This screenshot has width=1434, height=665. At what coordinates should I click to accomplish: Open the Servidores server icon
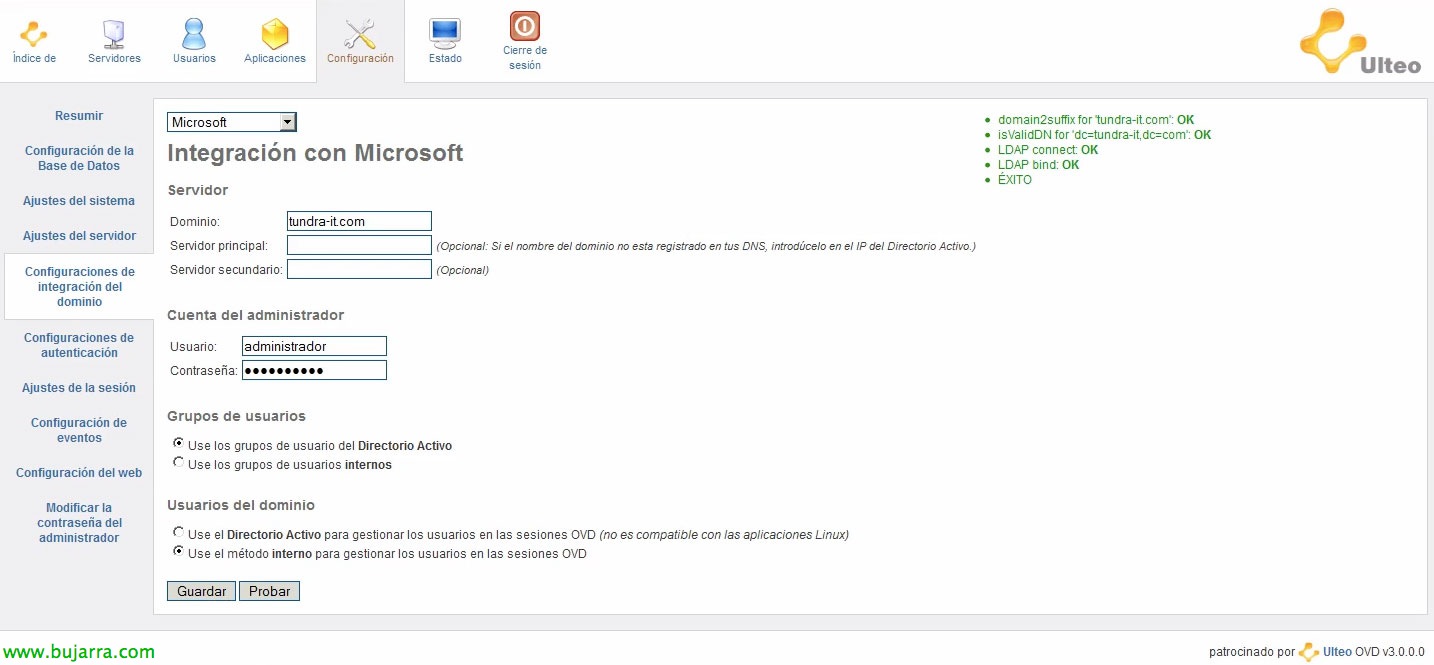tap(114, 34)
